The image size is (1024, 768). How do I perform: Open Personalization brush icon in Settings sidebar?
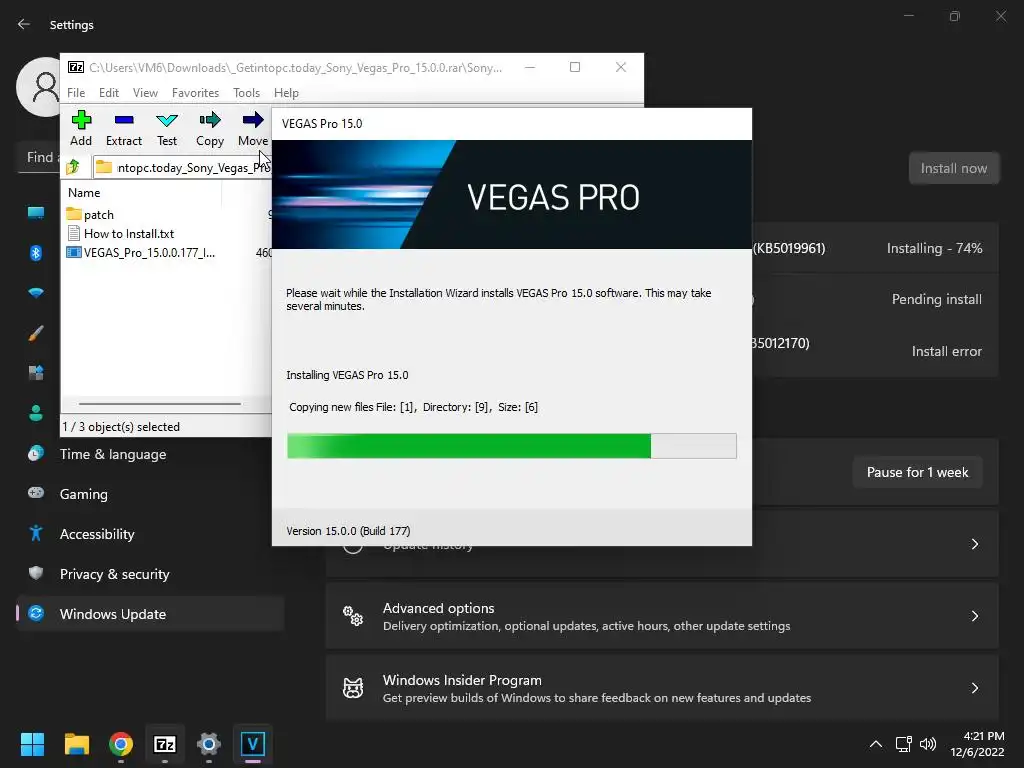point(36,333)
